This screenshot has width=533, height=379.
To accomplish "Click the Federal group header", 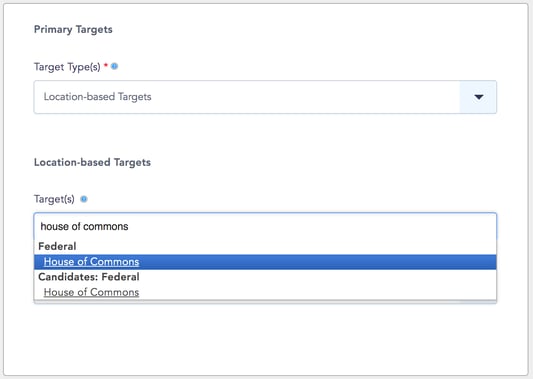I will 57,246.
